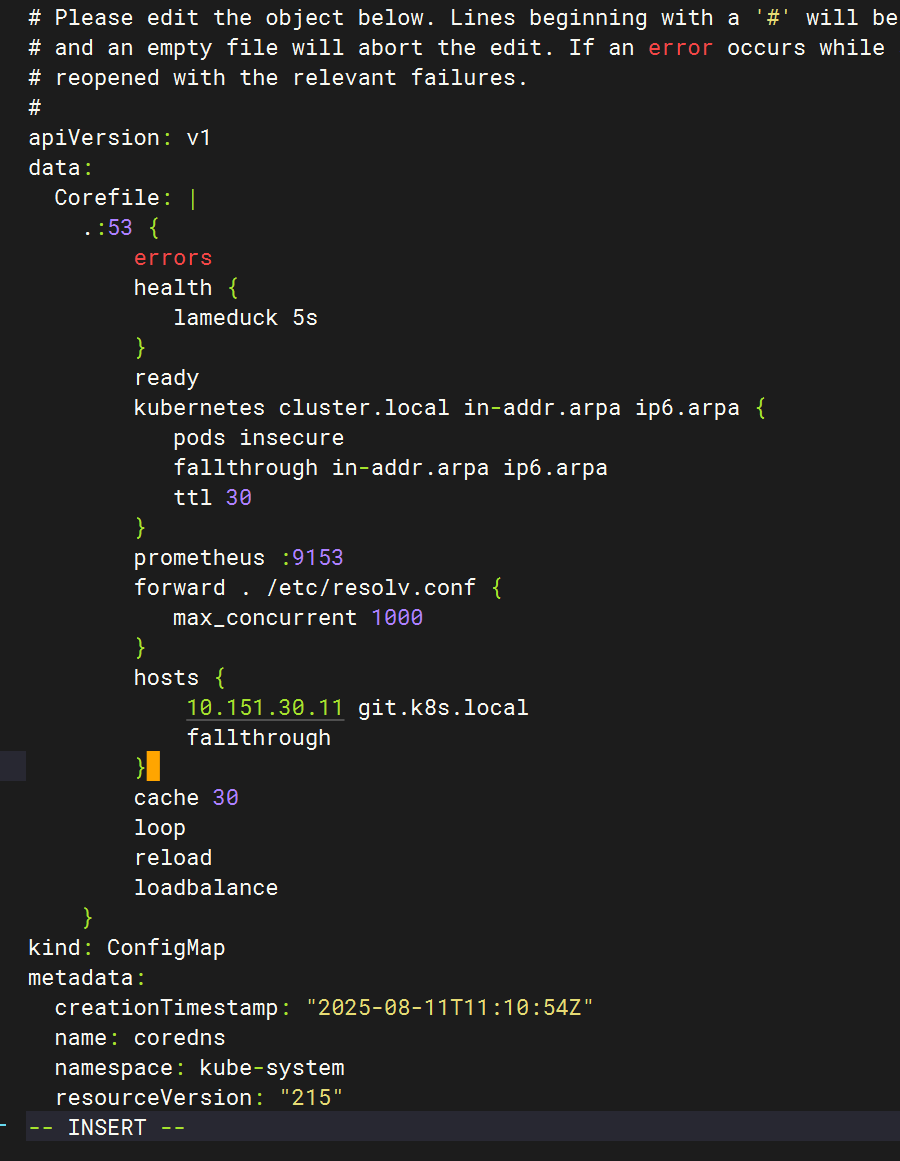Click the 'Corefile' key text
900x1161 pixels.
click(107, 198)
